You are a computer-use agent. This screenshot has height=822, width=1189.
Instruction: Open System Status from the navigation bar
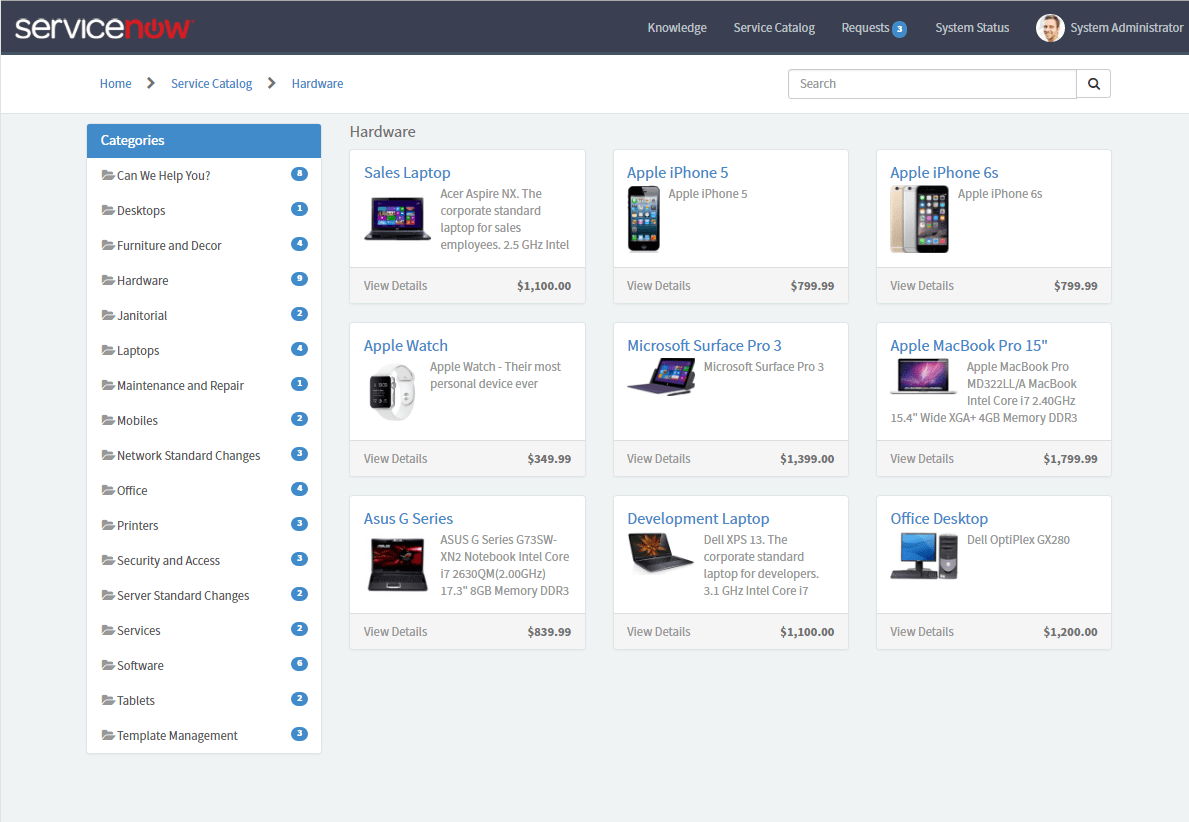[972, 27]
